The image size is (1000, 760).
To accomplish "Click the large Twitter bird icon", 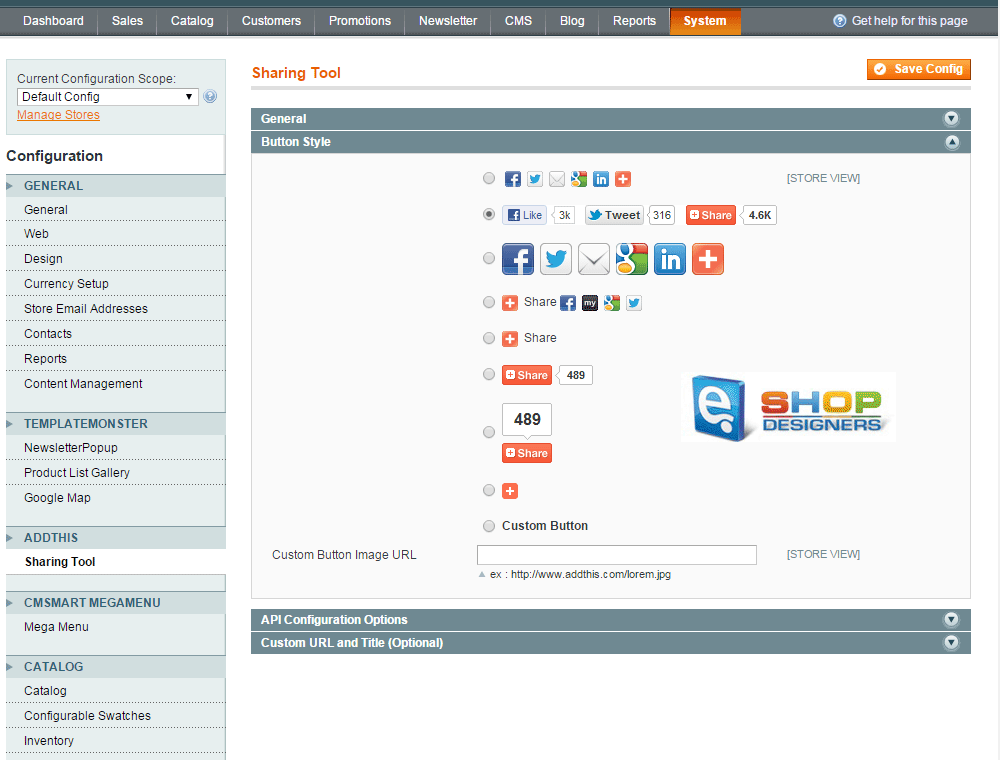I will click(556, 259).
